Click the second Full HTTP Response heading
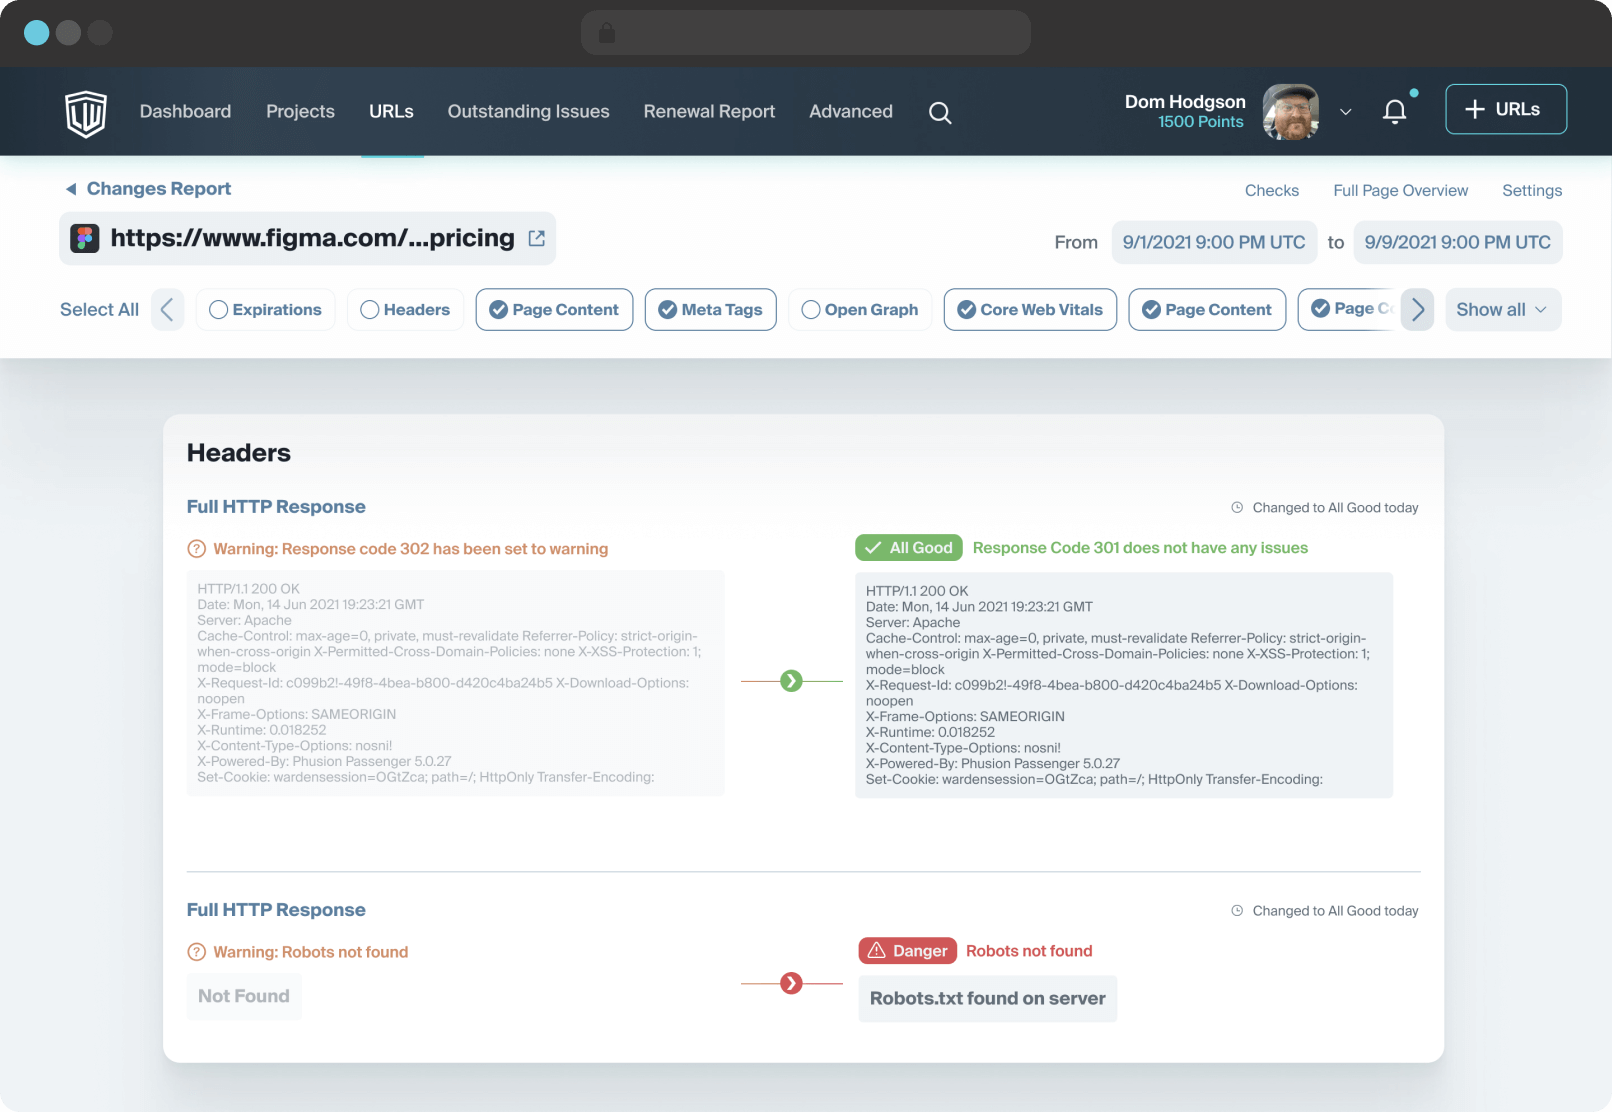The height and width of the screenshot is (1112, 1612). click(x=276, y=910)
